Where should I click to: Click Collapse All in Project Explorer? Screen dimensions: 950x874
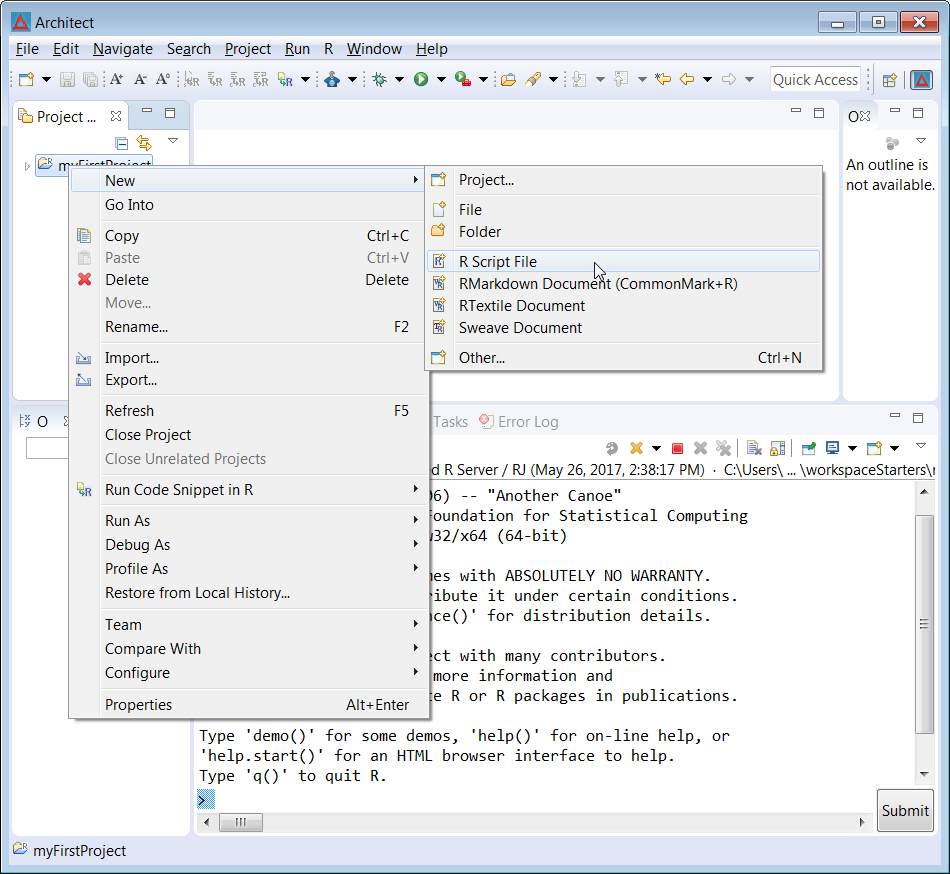(122, 143)
